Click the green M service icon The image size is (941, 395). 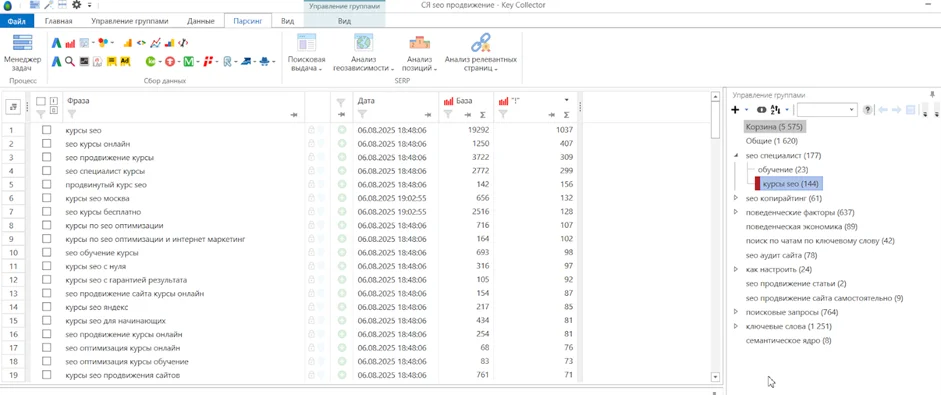pyautogui.click(x=188, y=61)
